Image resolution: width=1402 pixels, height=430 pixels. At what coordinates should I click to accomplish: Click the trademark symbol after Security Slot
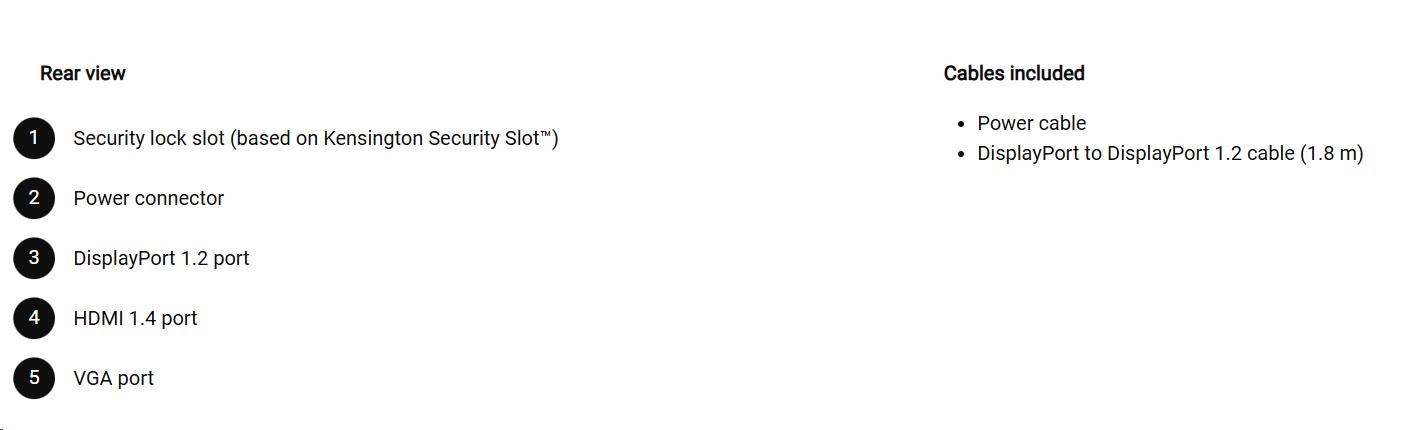click(545, 134)
